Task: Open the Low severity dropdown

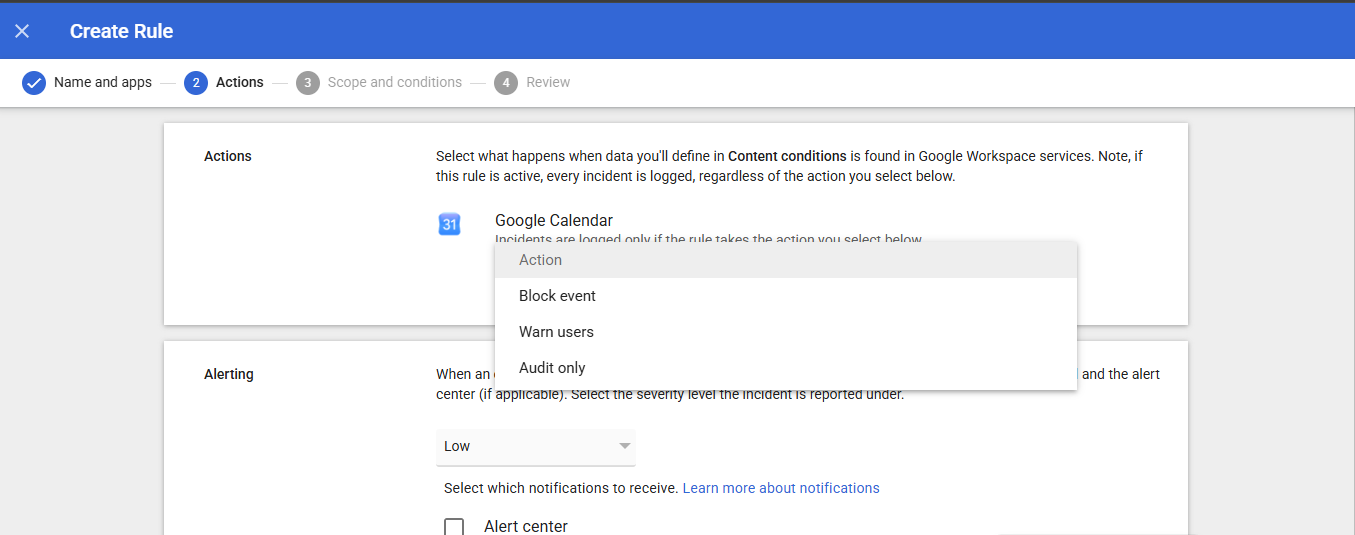Action: [x=536, y=446]
